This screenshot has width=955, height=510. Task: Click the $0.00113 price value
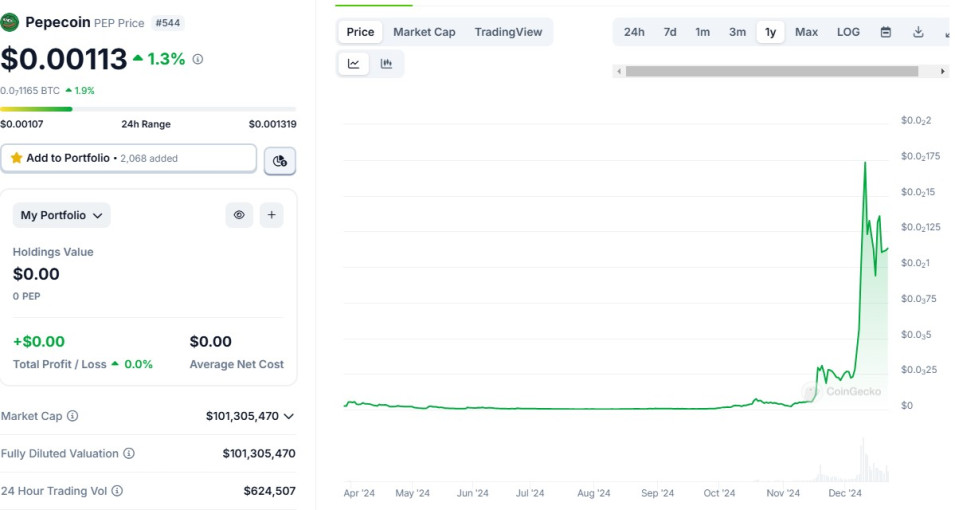[64, 59]
